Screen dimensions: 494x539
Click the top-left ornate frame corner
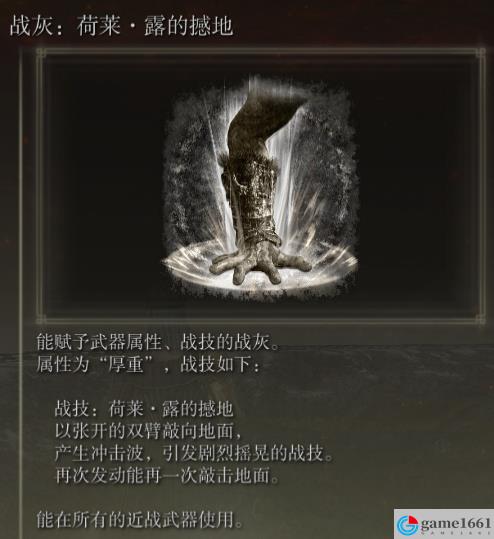click(x=41, y=53)
